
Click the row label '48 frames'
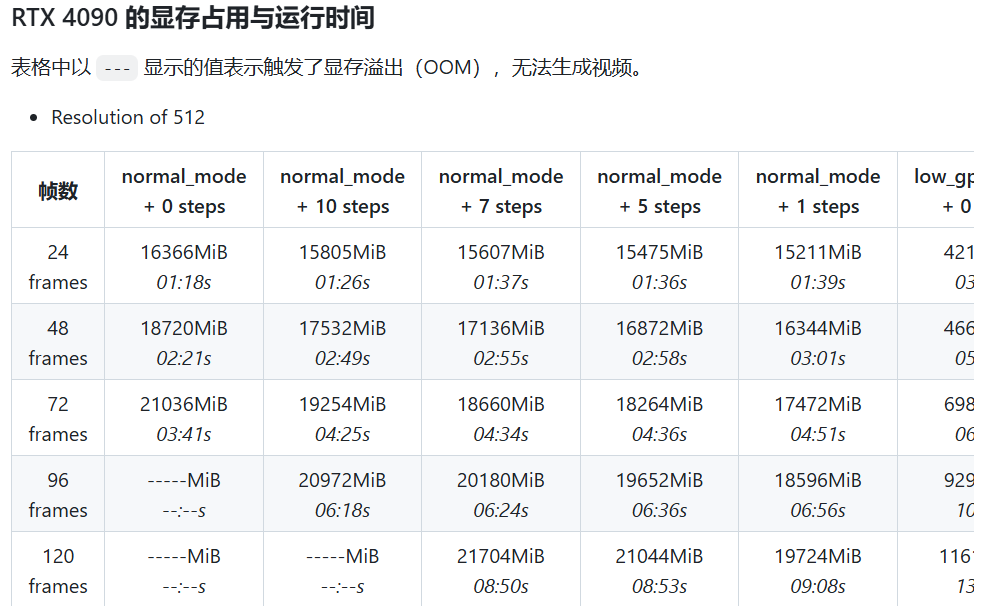click(x=58, y=342)
